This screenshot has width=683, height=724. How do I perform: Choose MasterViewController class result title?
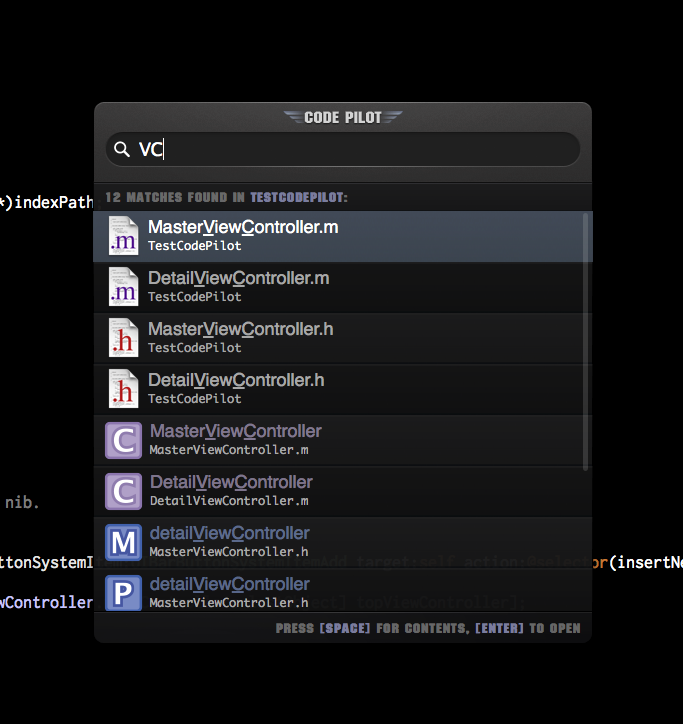236,431
